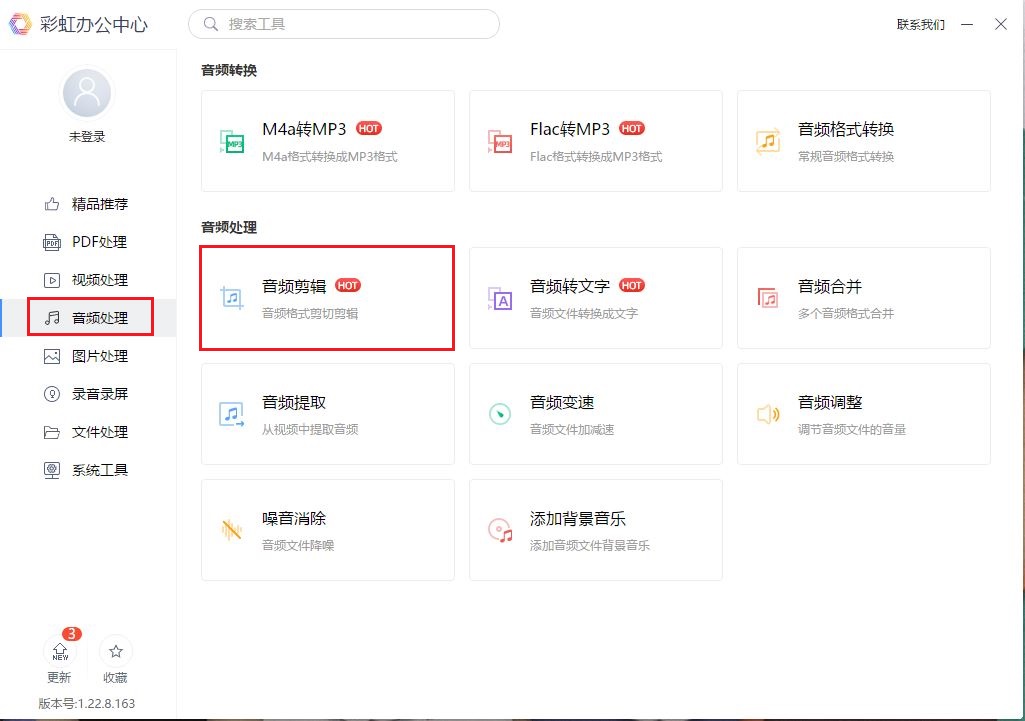Screen dimensions: 1025x721
Task: Launch the 音频变速 speed change tool
Action: pyautogui.click(x=595, y=413)
